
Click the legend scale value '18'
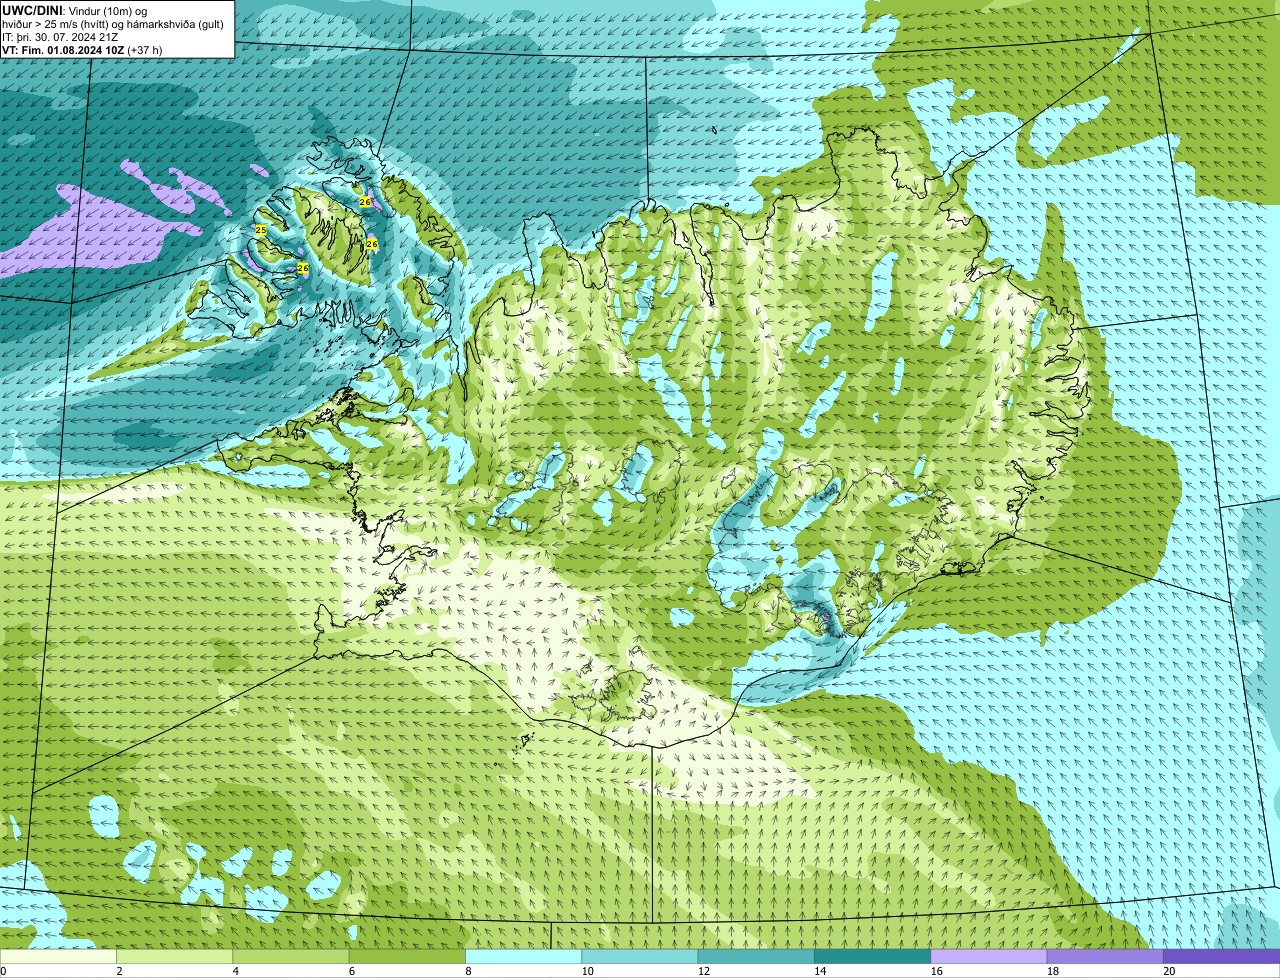[x=1053, y=971]
